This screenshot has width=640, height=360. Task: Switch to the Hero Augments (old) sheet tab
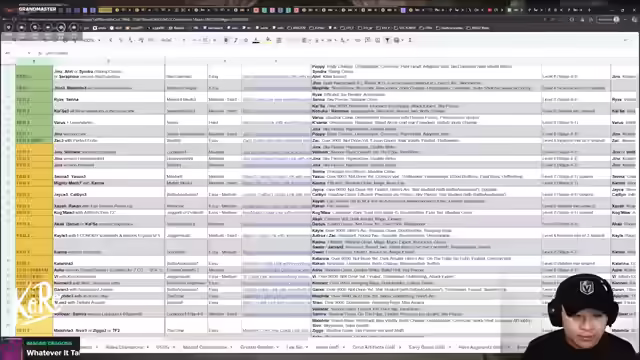click(480, 347)
